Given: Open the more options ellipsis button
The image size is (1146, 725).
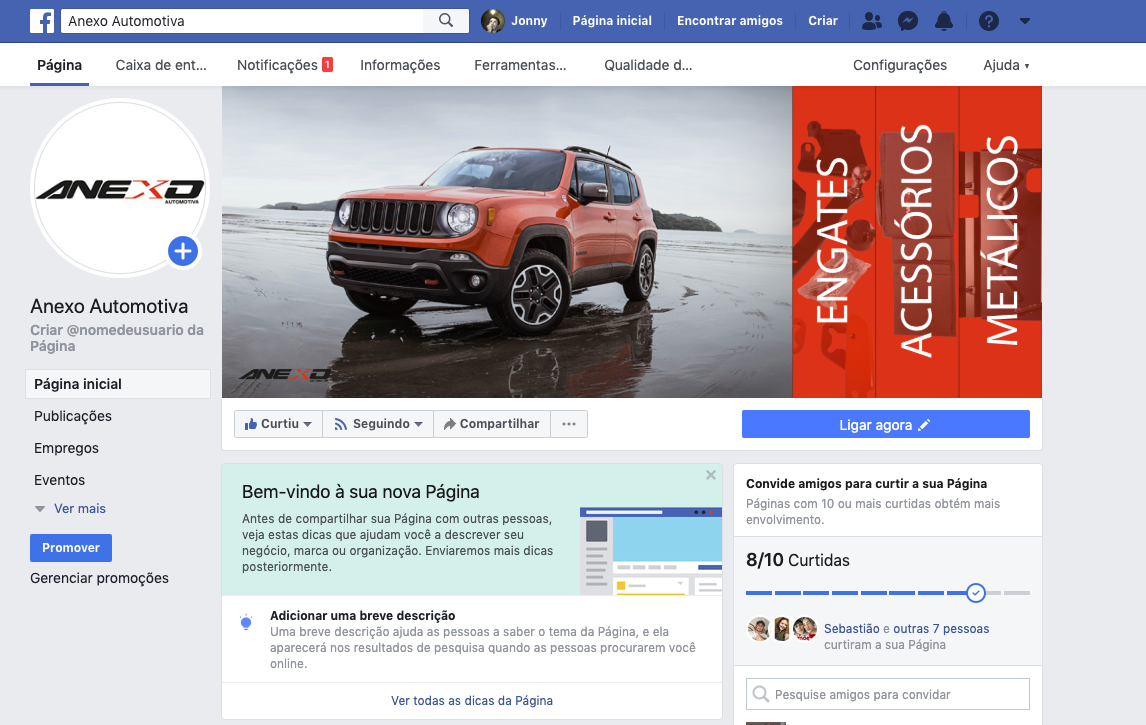Looking at the screenshot, I should [569, 424].
